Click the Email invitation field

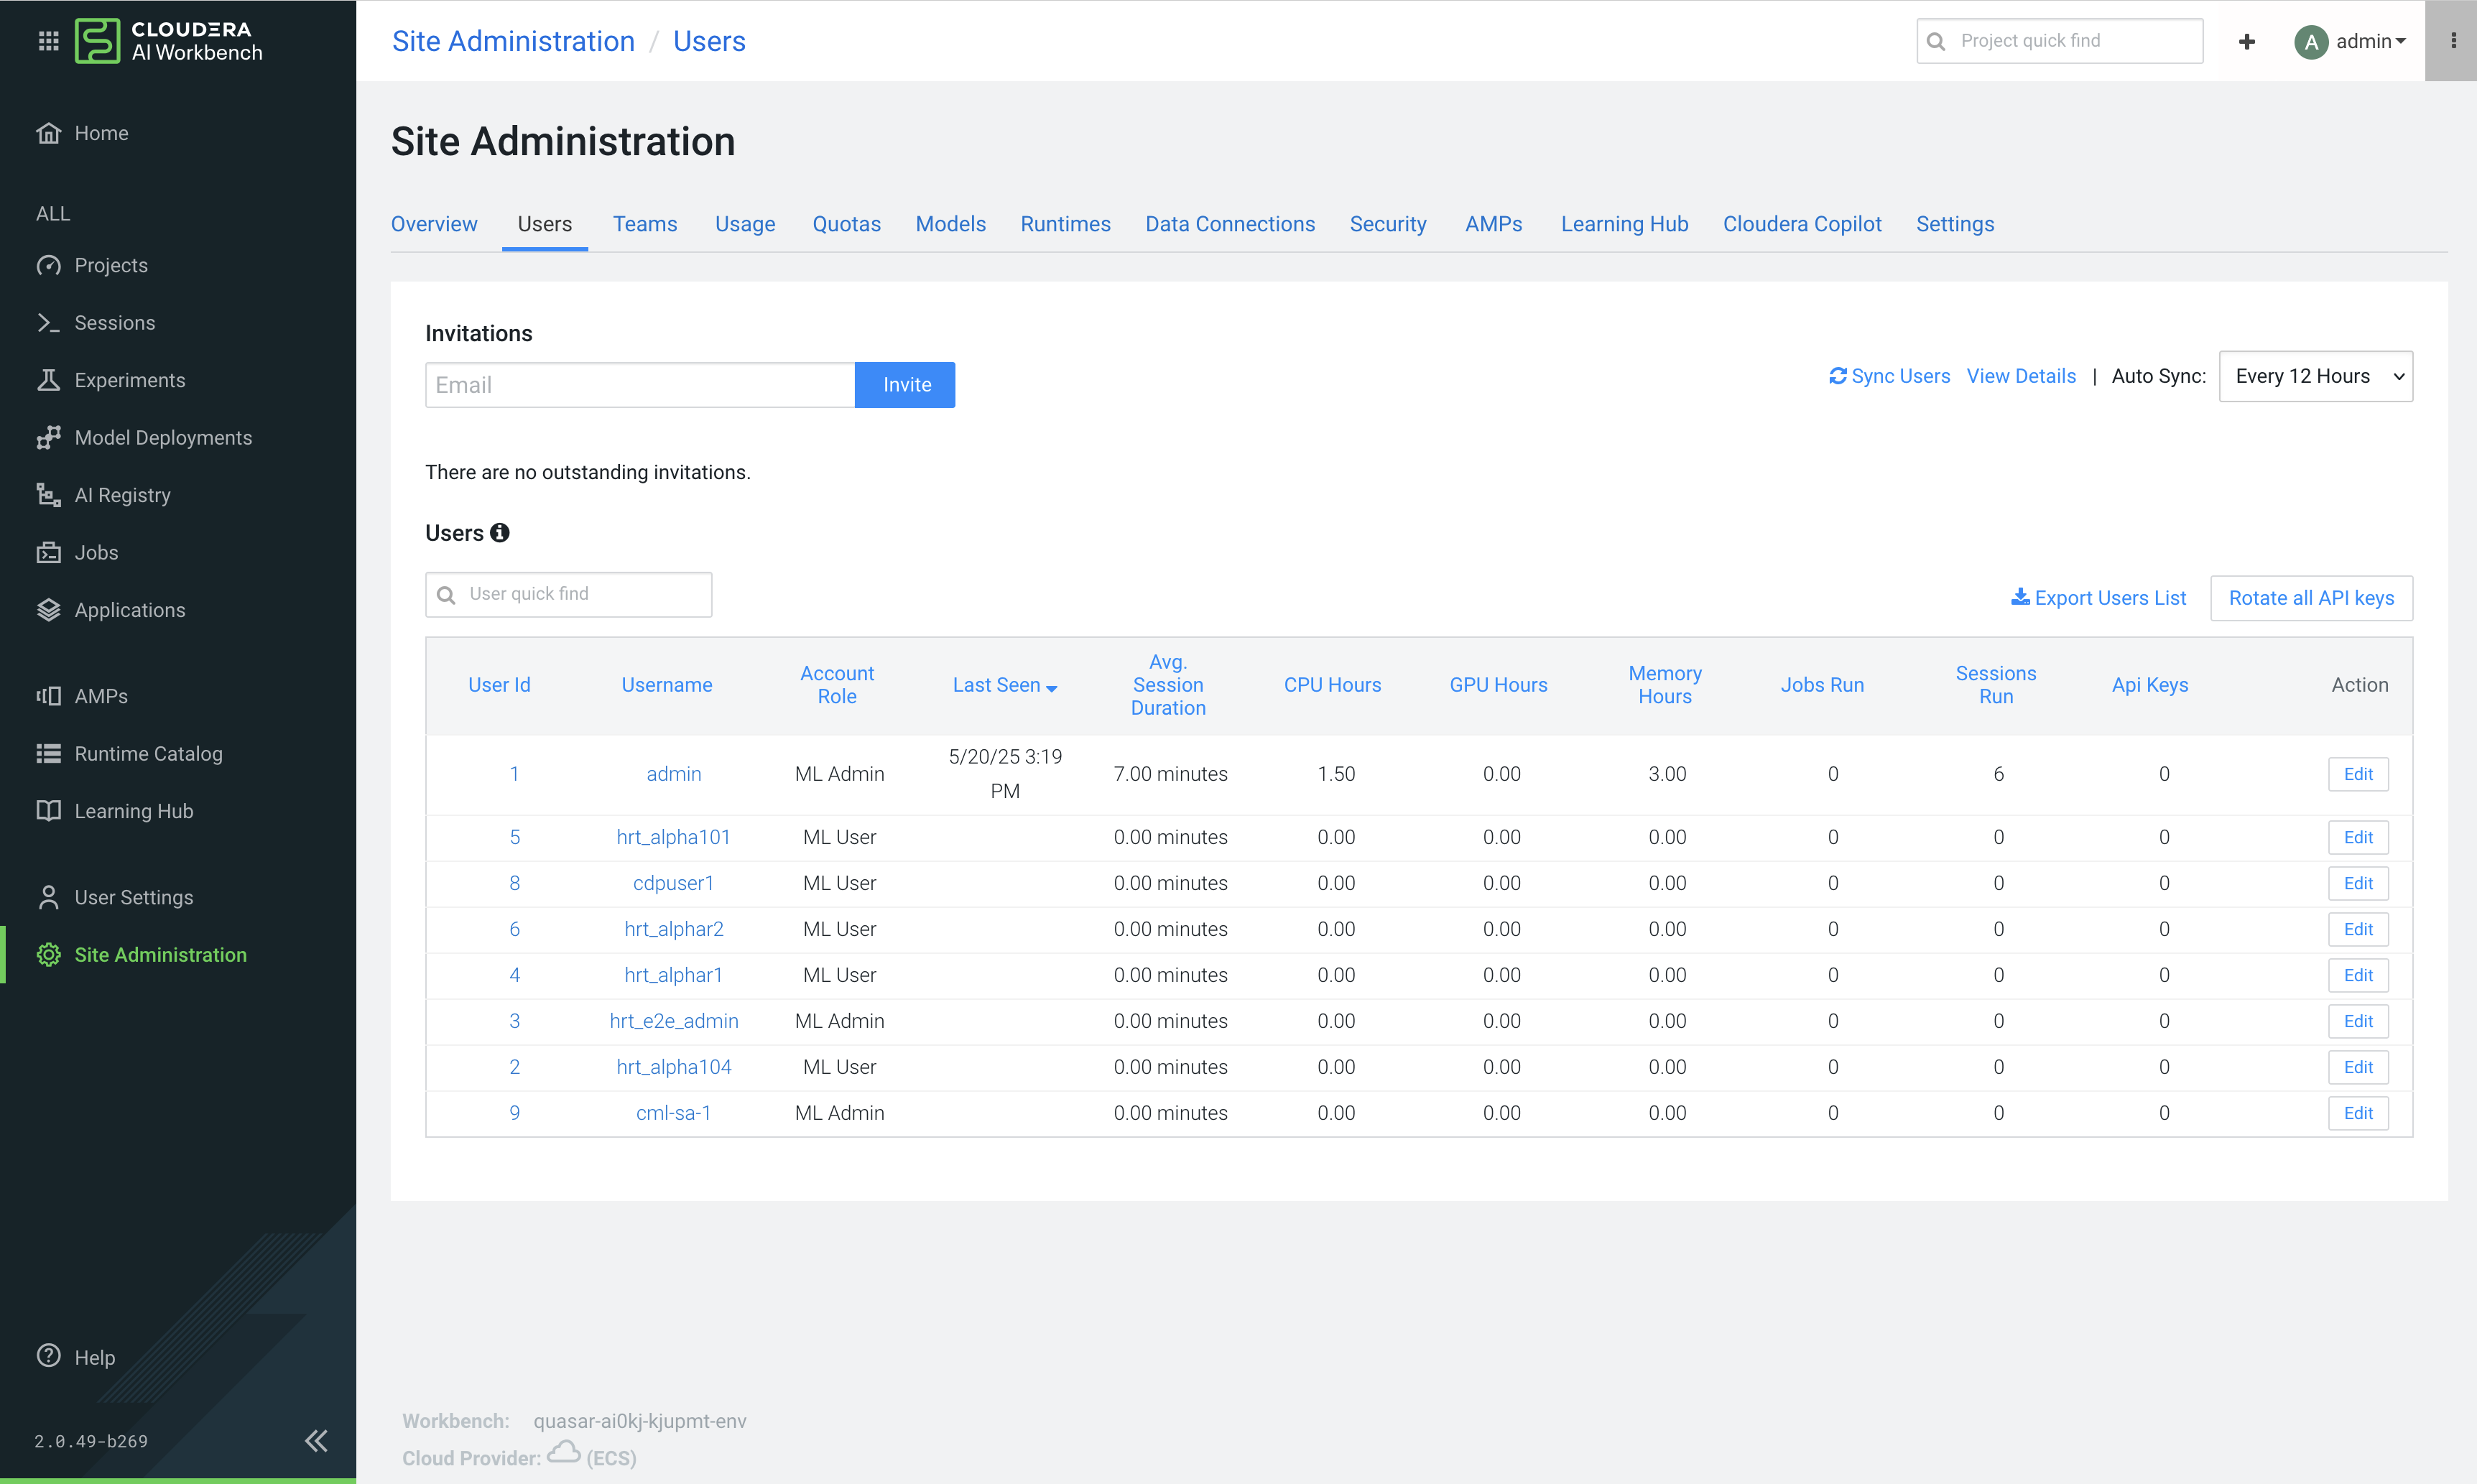[640, 385]
